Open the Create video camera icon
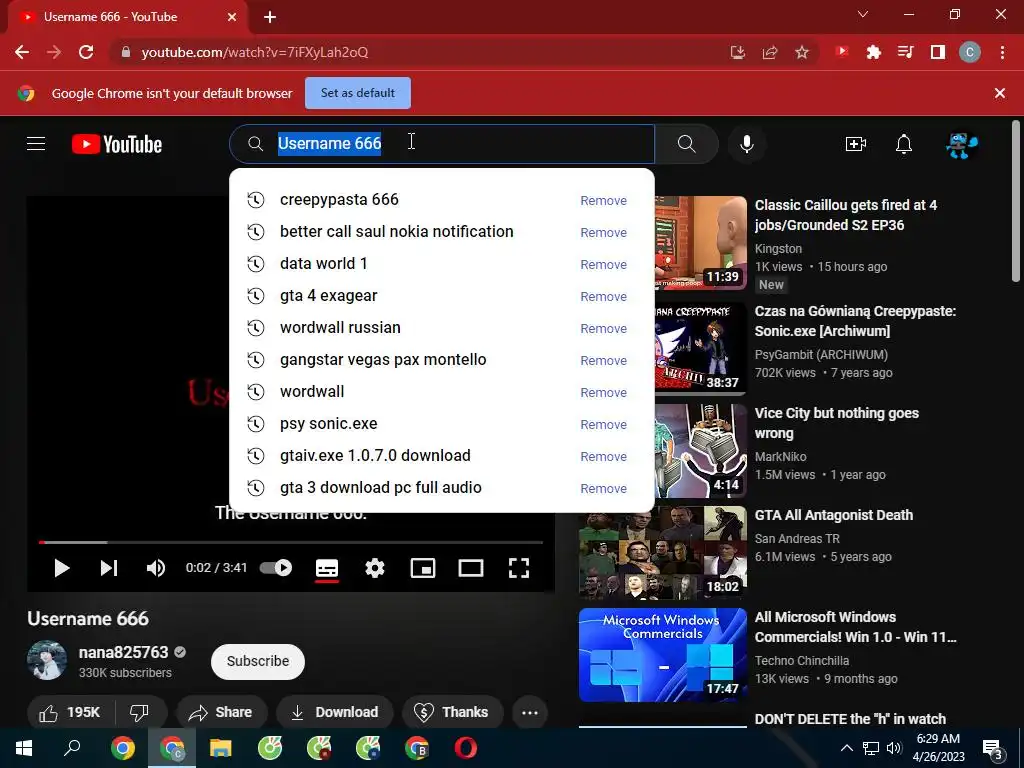Viewport: 1024px width, 768px height. tap(856, 144)
